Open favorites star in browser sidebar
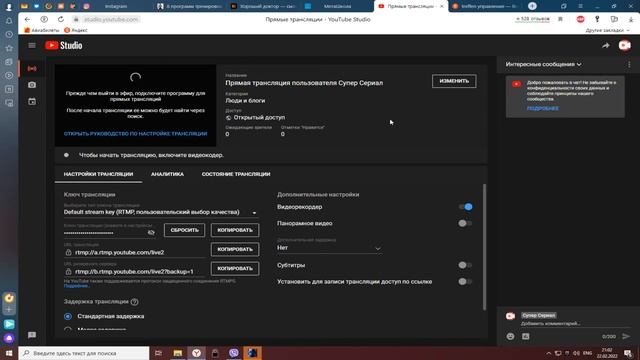640x360 pixels. 9,48
